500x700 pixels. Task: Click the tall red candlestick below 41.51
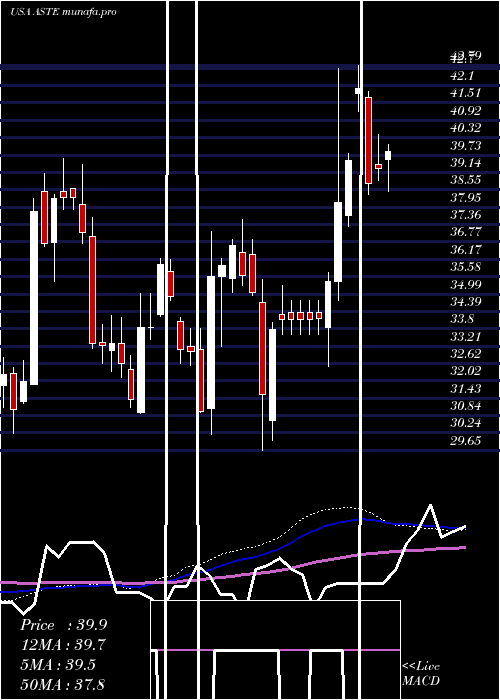[x=368, y=140]
